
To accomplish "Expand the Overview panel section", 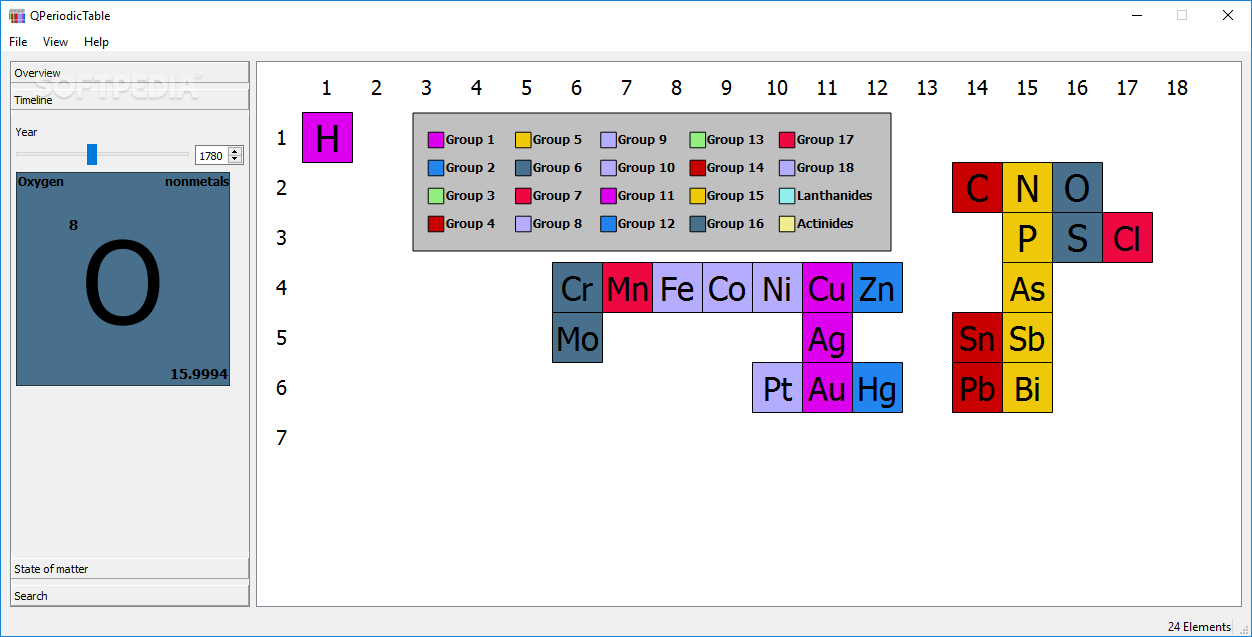I will point(129,73).
